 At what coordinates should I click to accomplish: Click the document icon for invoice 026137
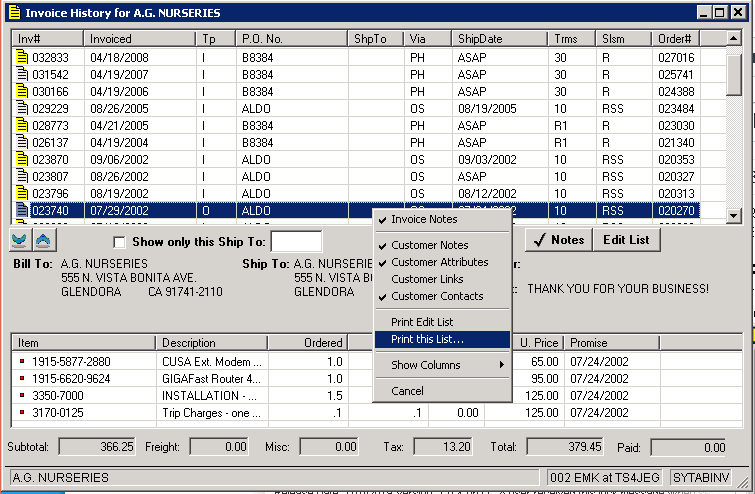click(x=22, y=143)
